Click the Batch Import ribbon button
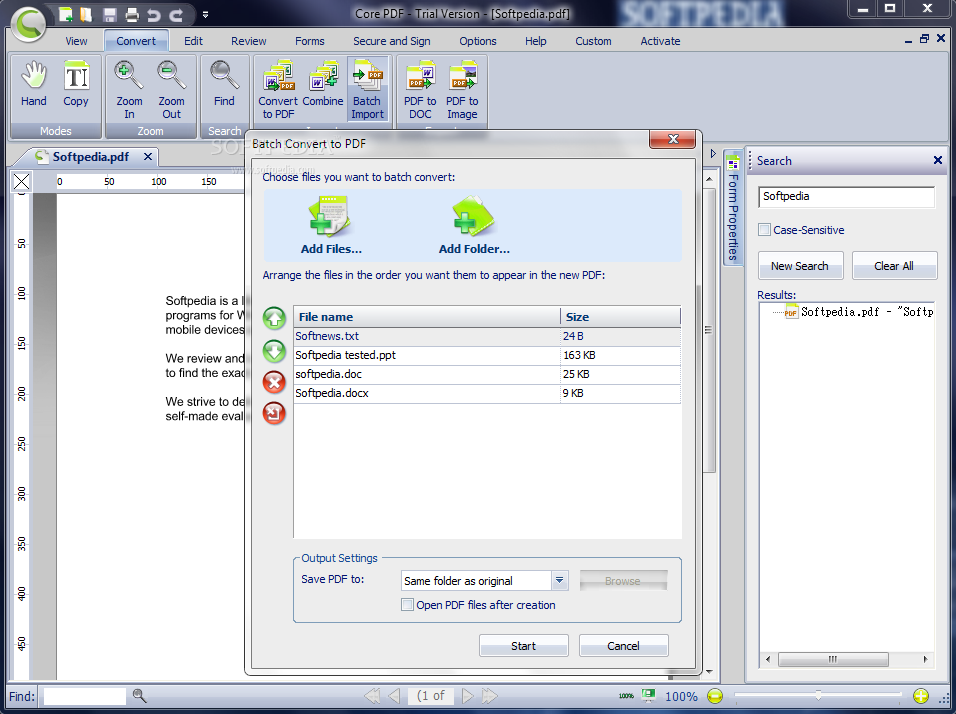Image resolution: width=956 pixels, height=714 pixels. 368,90
